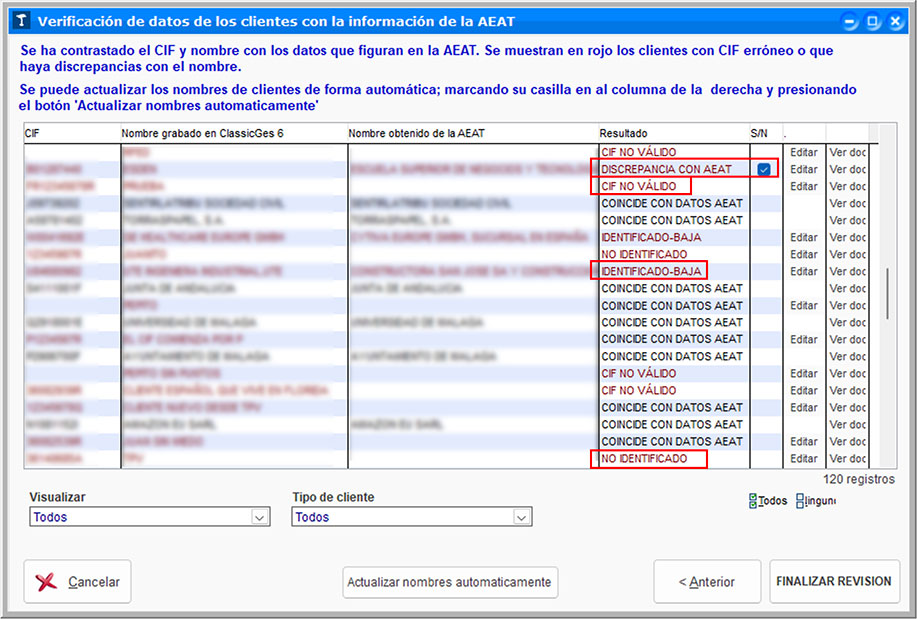
Task: Open the Visualizar dropdown
Action: tap(260, 517)
